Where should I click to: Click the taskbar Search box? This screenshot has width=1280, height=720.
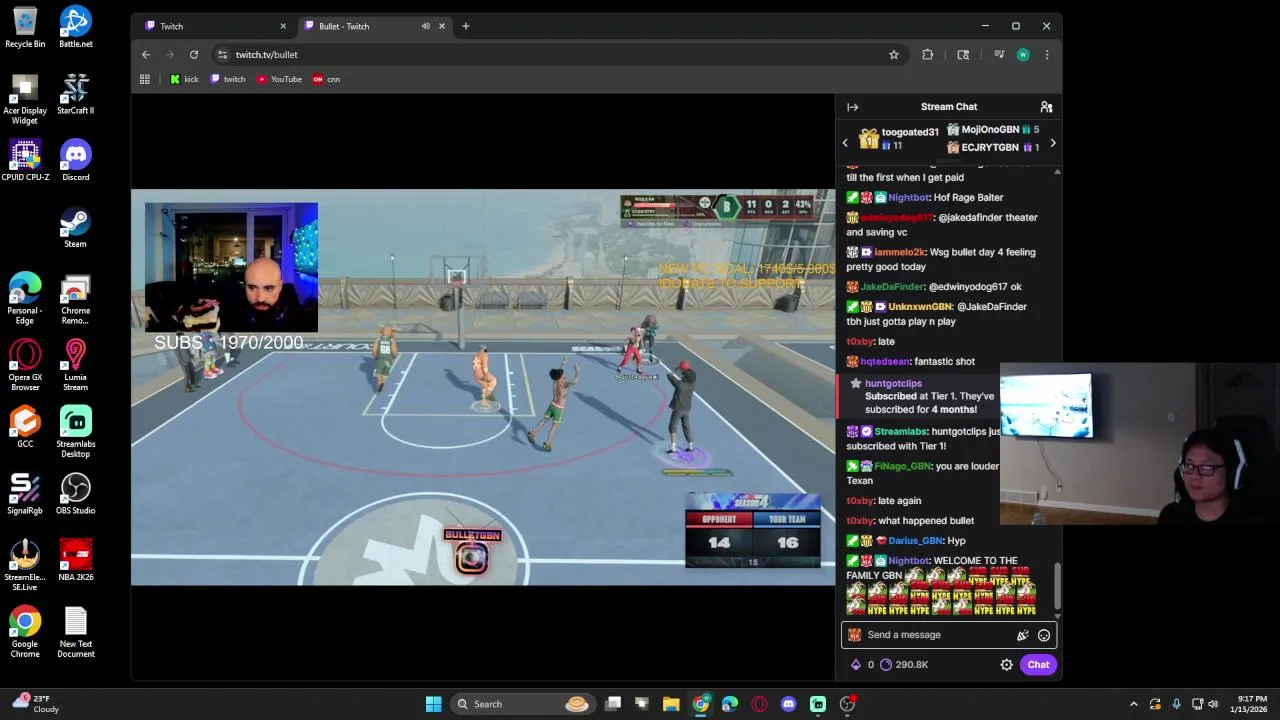tap(521, 704)
